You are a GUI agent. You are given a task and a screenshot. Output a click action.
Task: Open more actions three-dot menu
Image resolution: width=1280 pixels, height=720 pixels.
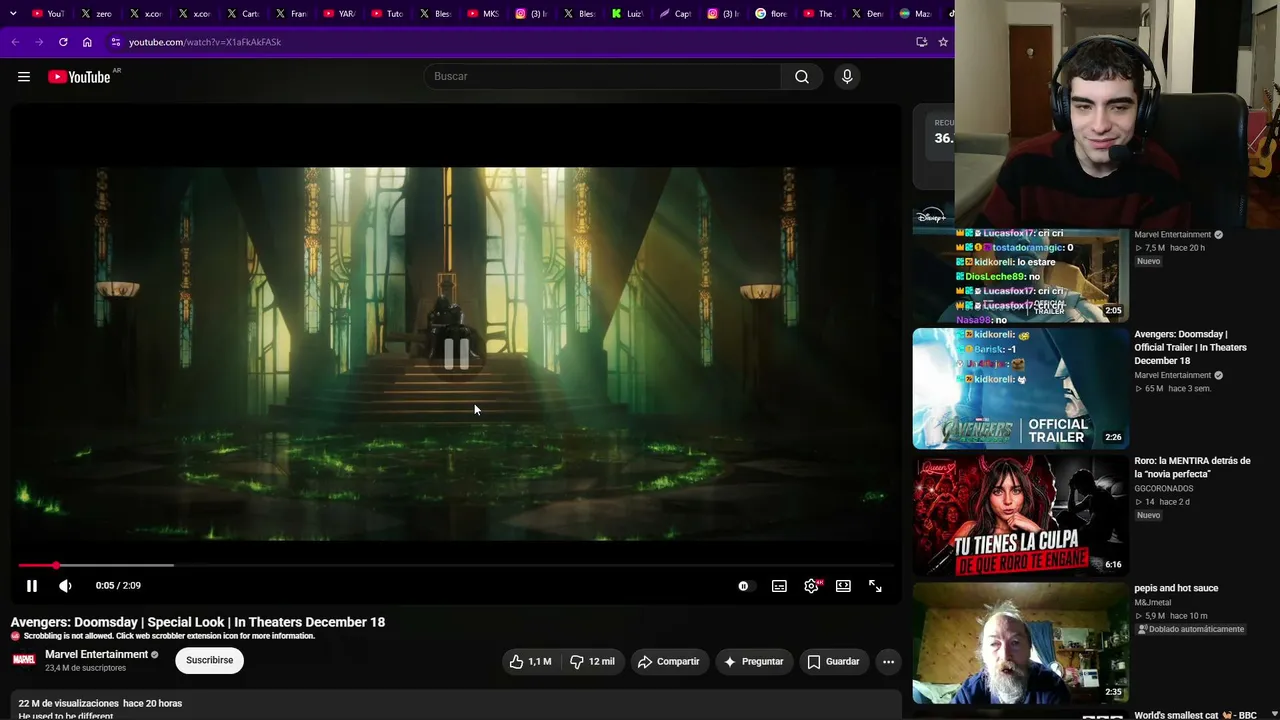tap(888, 661)
